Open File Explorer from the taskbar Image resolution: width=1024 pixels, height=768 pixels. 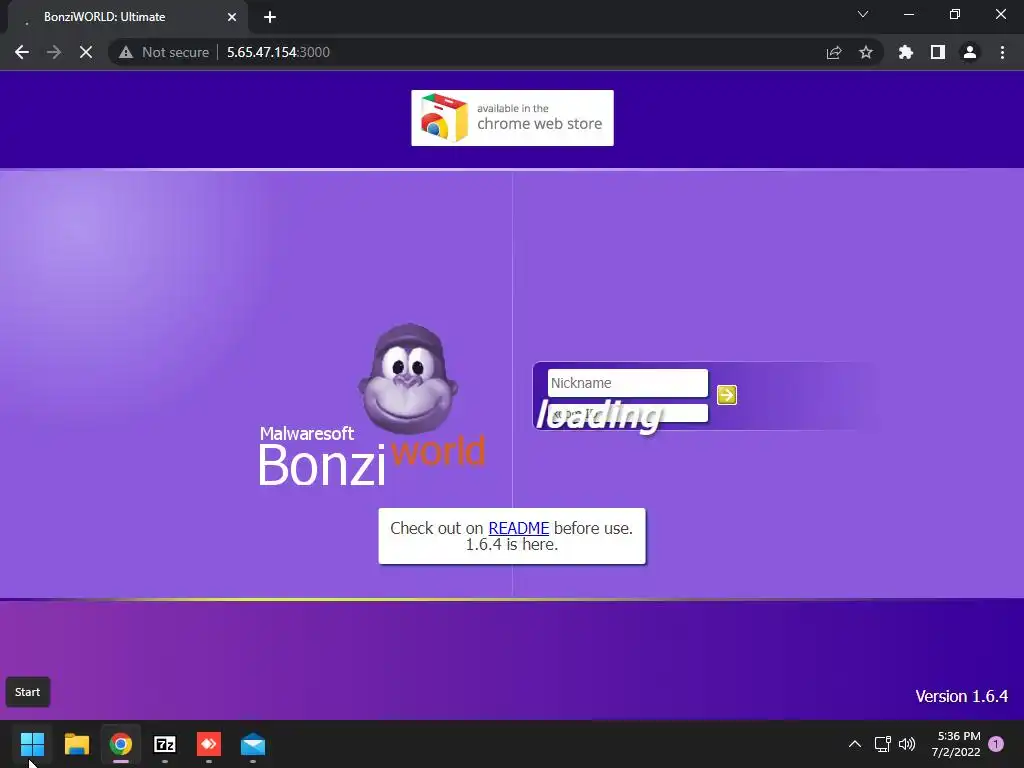pos(76,744)
